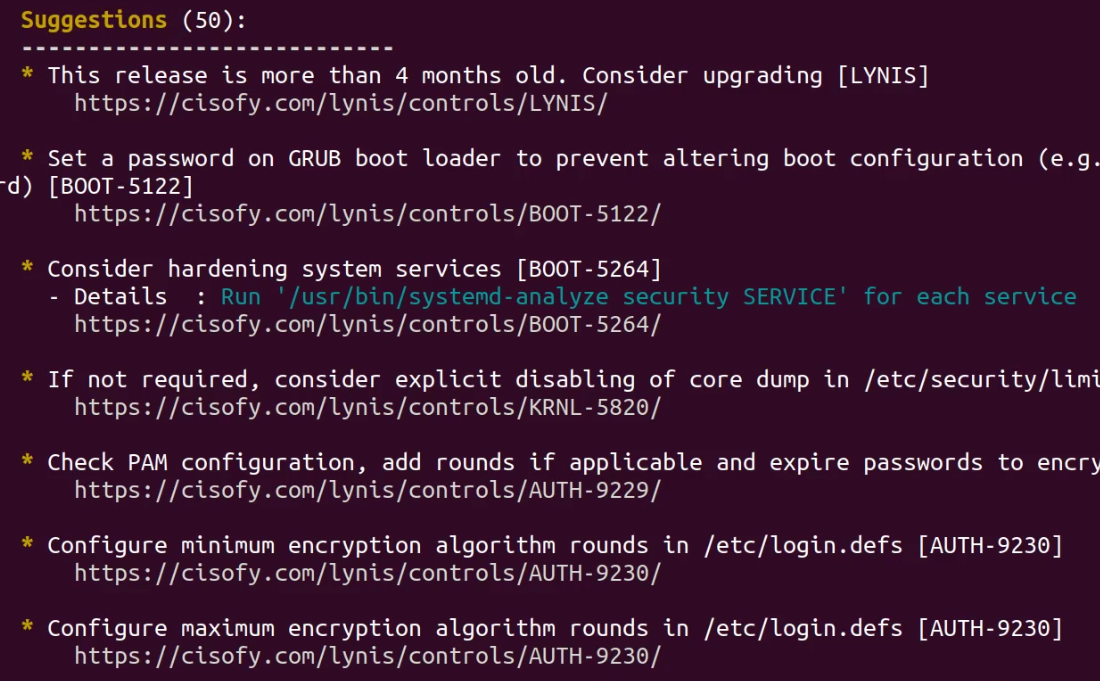Open the last AUTH-9230 controls link
The width and height of the screenshot is (1100, 681).
pyautogui.click(x=368, y=656)
